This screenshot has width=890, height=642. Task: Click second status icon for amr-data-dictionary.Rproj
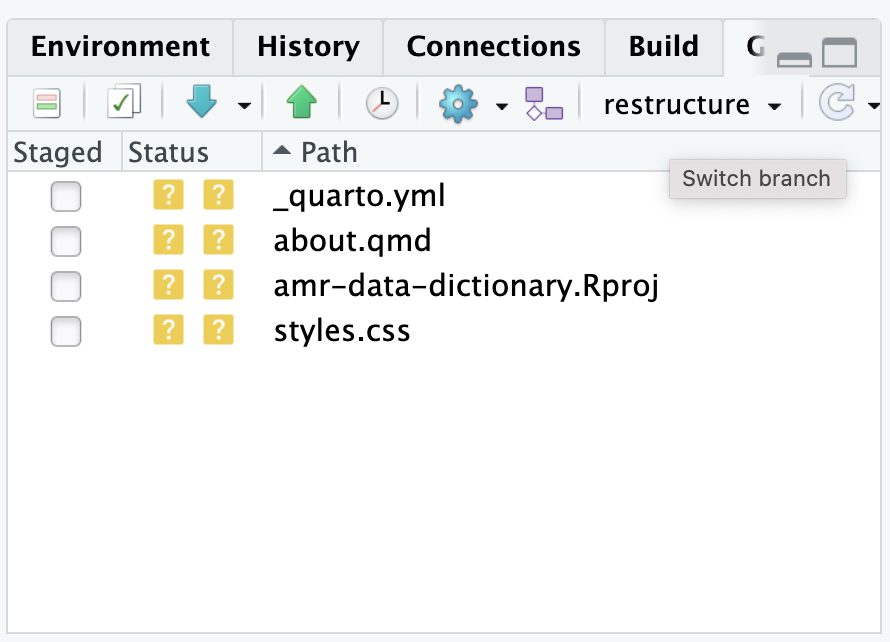218,284
